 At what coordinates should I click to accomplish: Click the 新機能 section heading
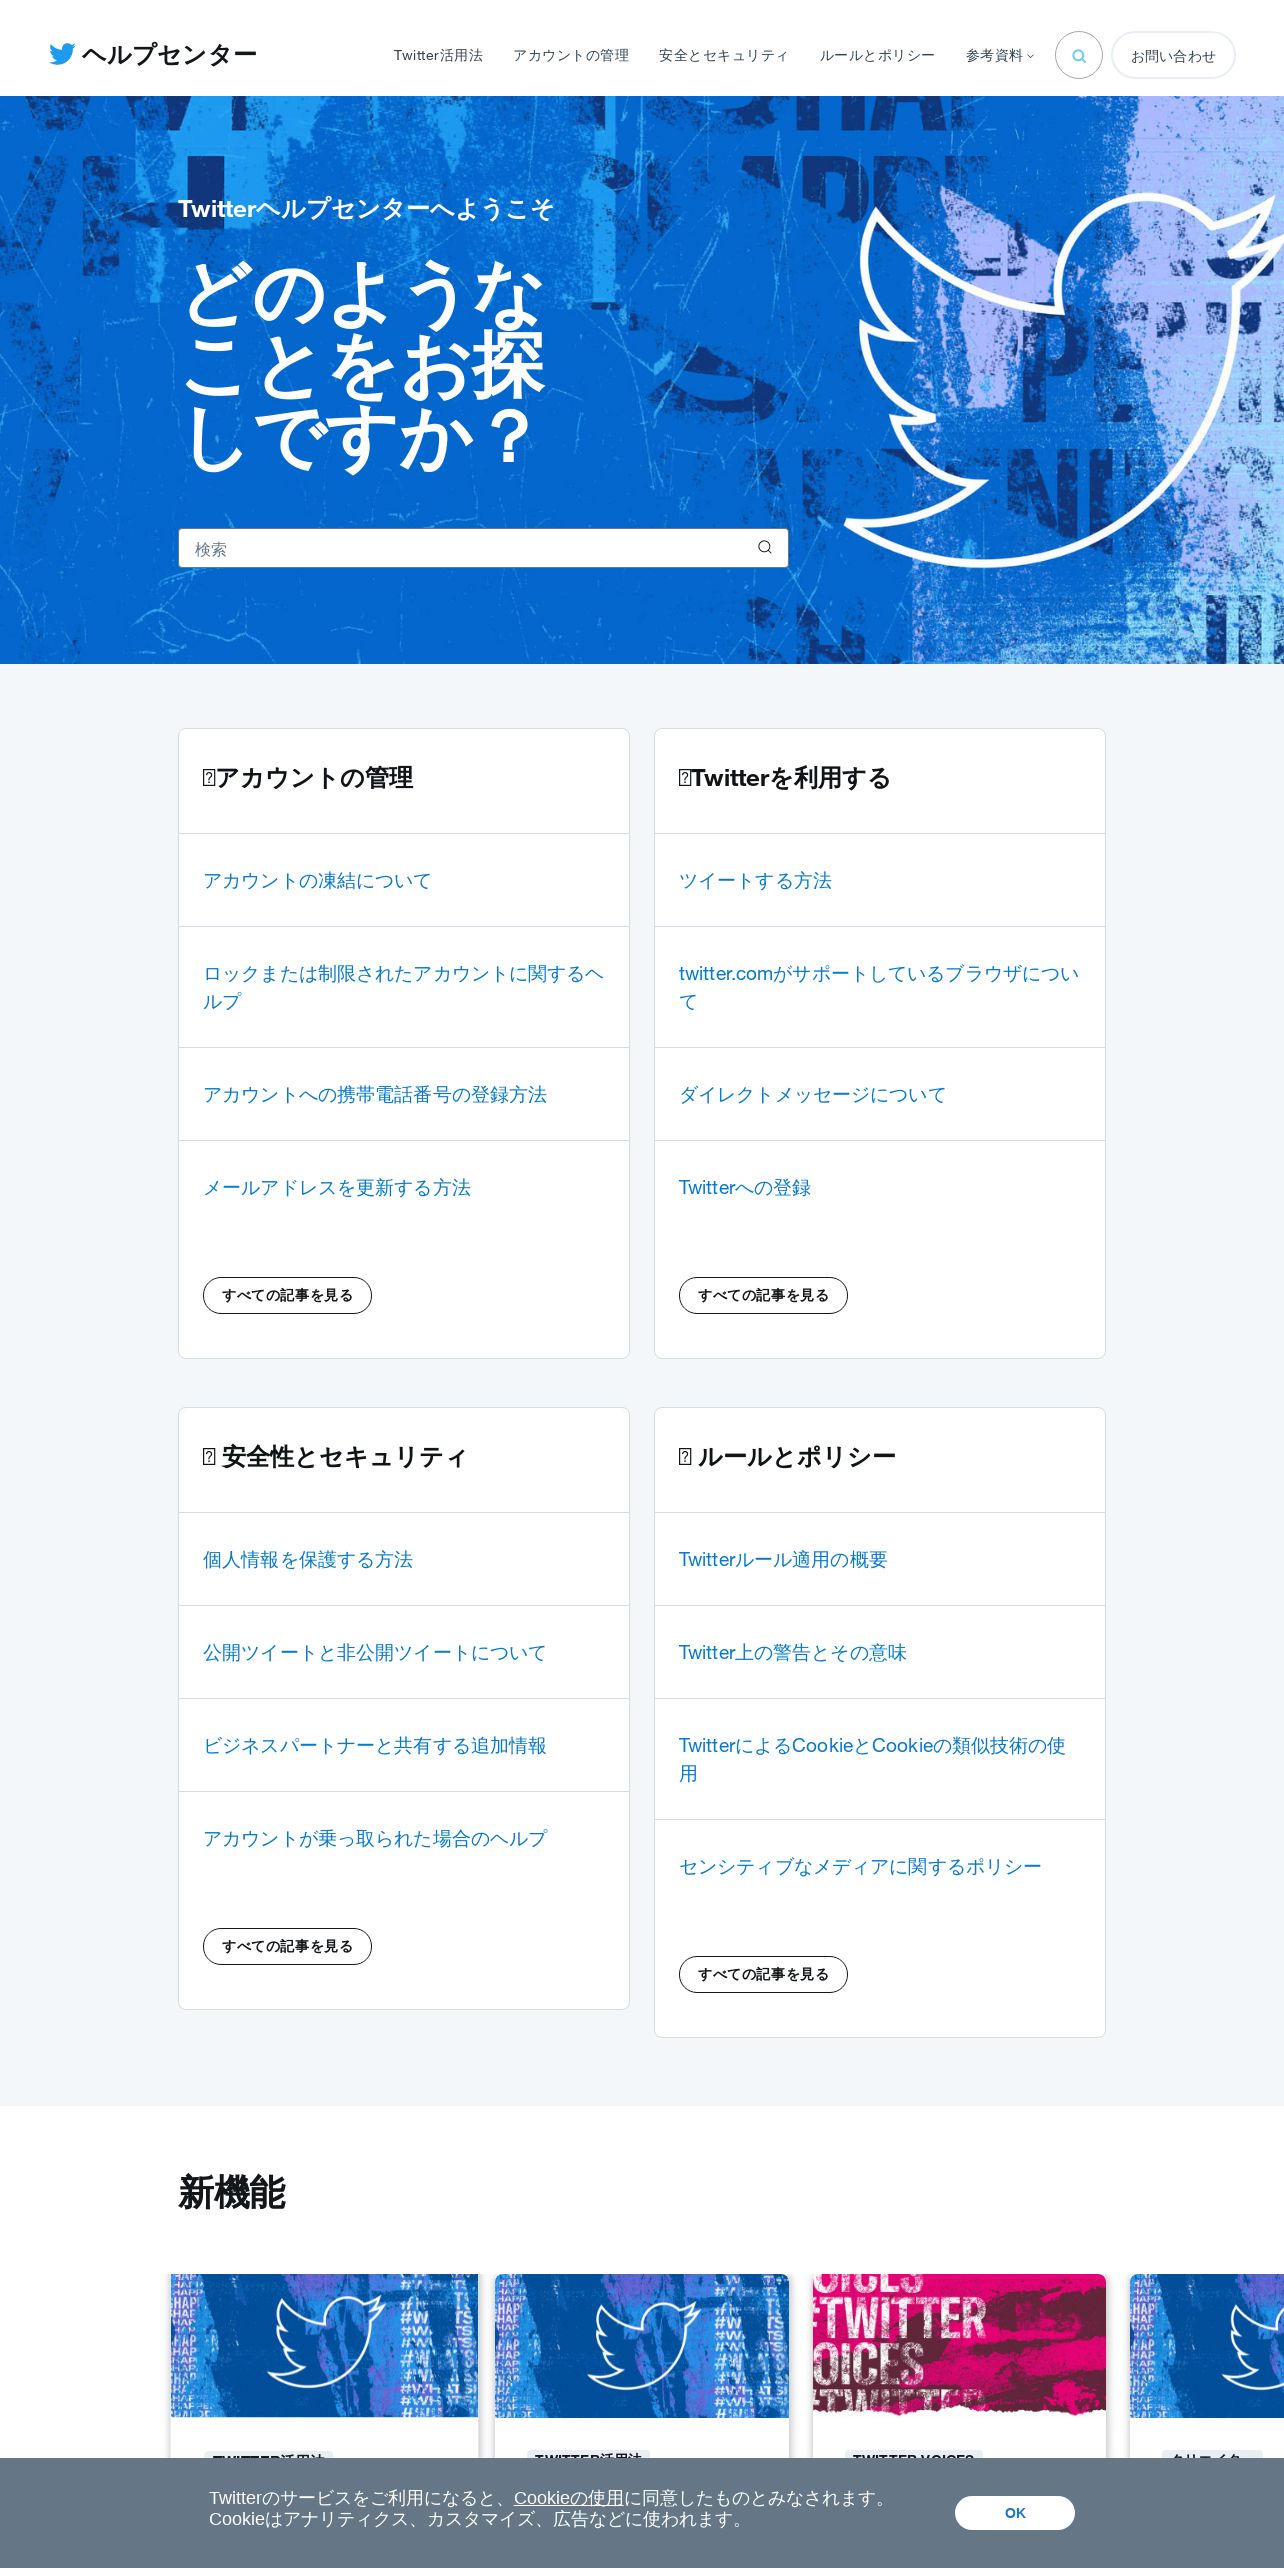(x=232, y=2193)
